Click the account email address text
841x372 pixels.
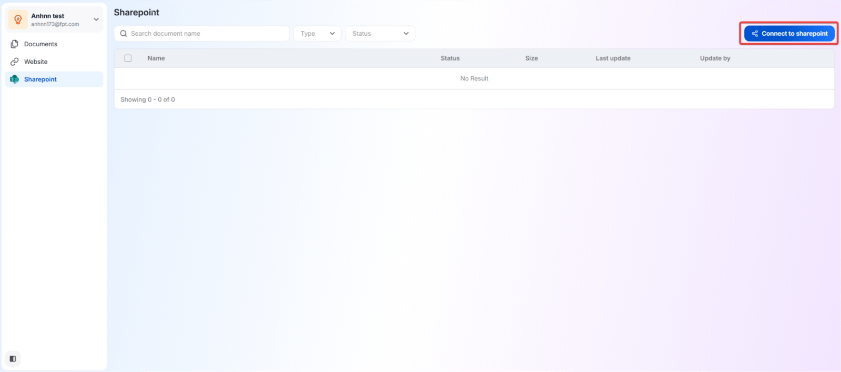[x=55, y=24]
